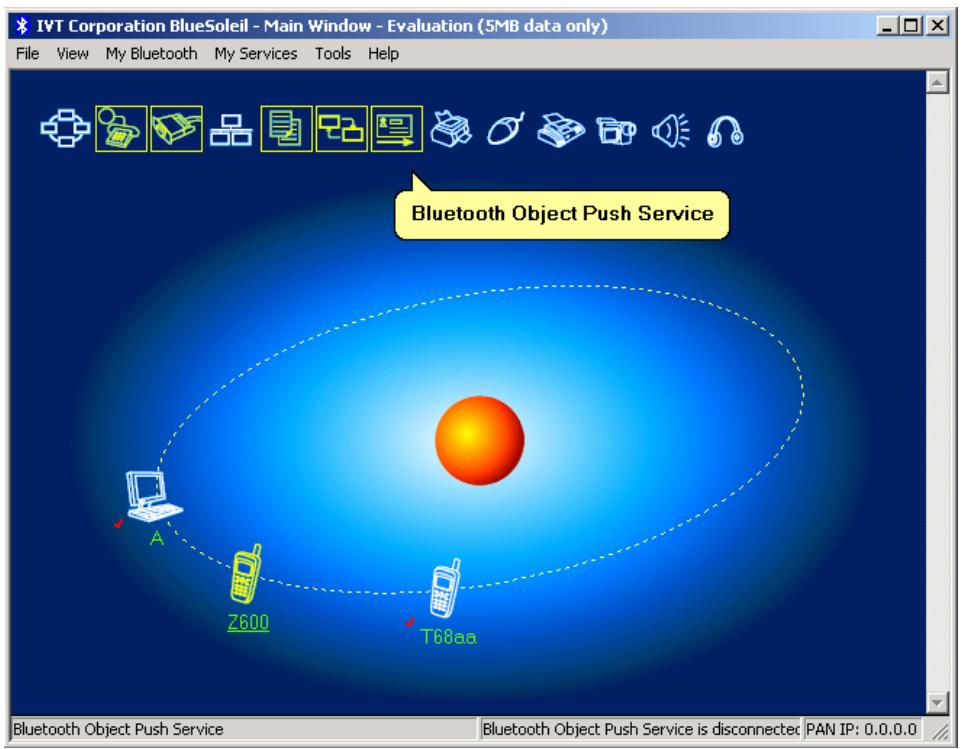
Task: Select the Bluetooth Printer service icon
Action: click(451, 129)
